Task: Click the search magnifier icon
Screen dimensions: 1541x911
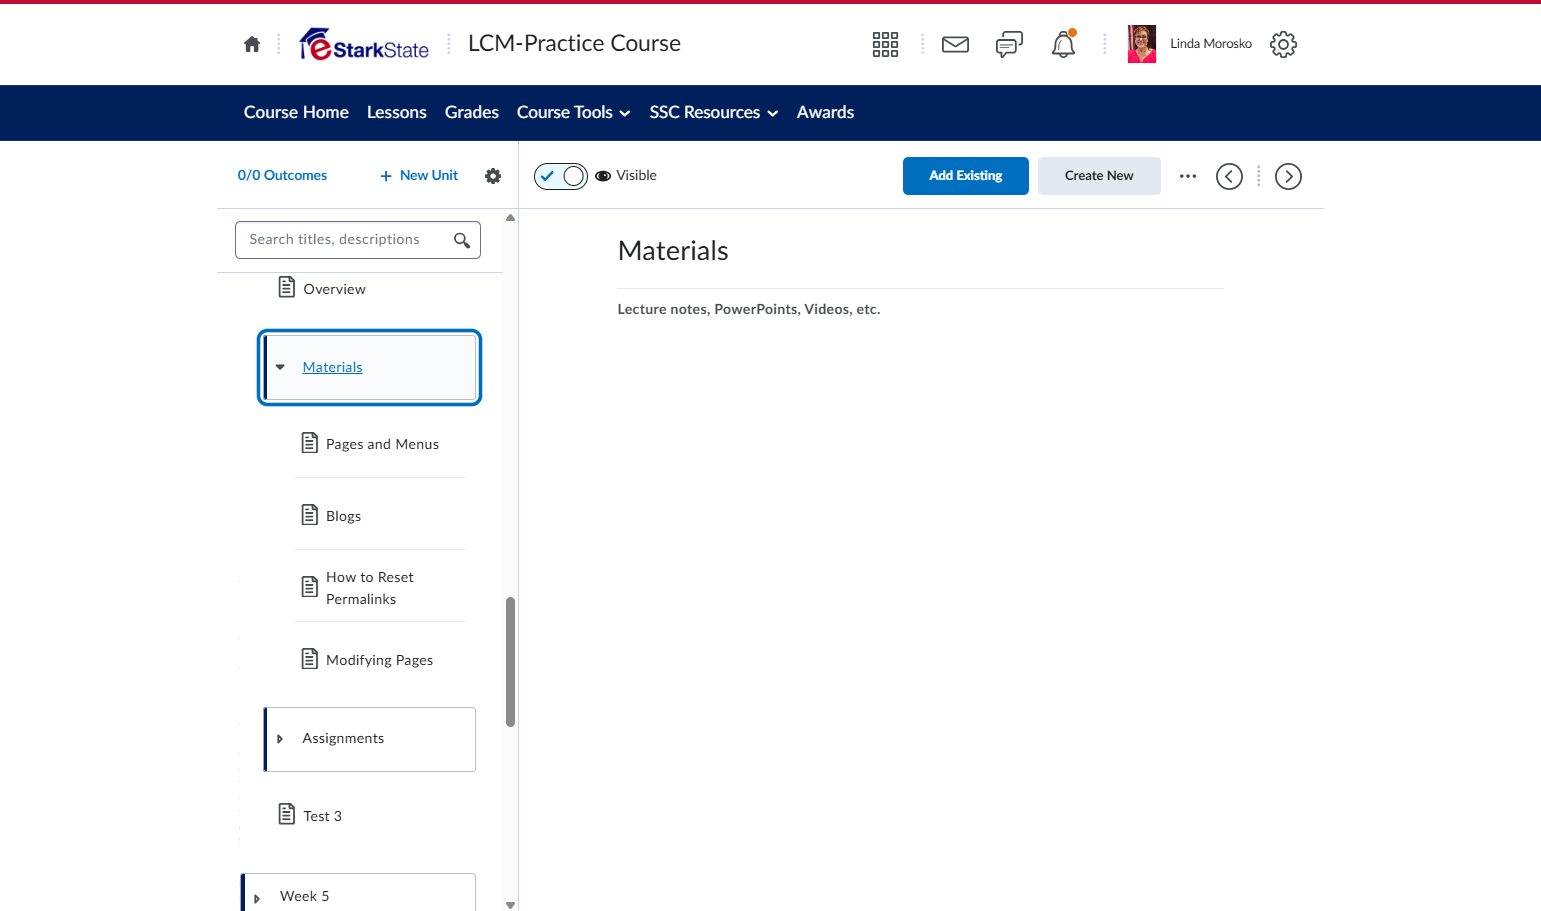Action: (x=462, y=240)
